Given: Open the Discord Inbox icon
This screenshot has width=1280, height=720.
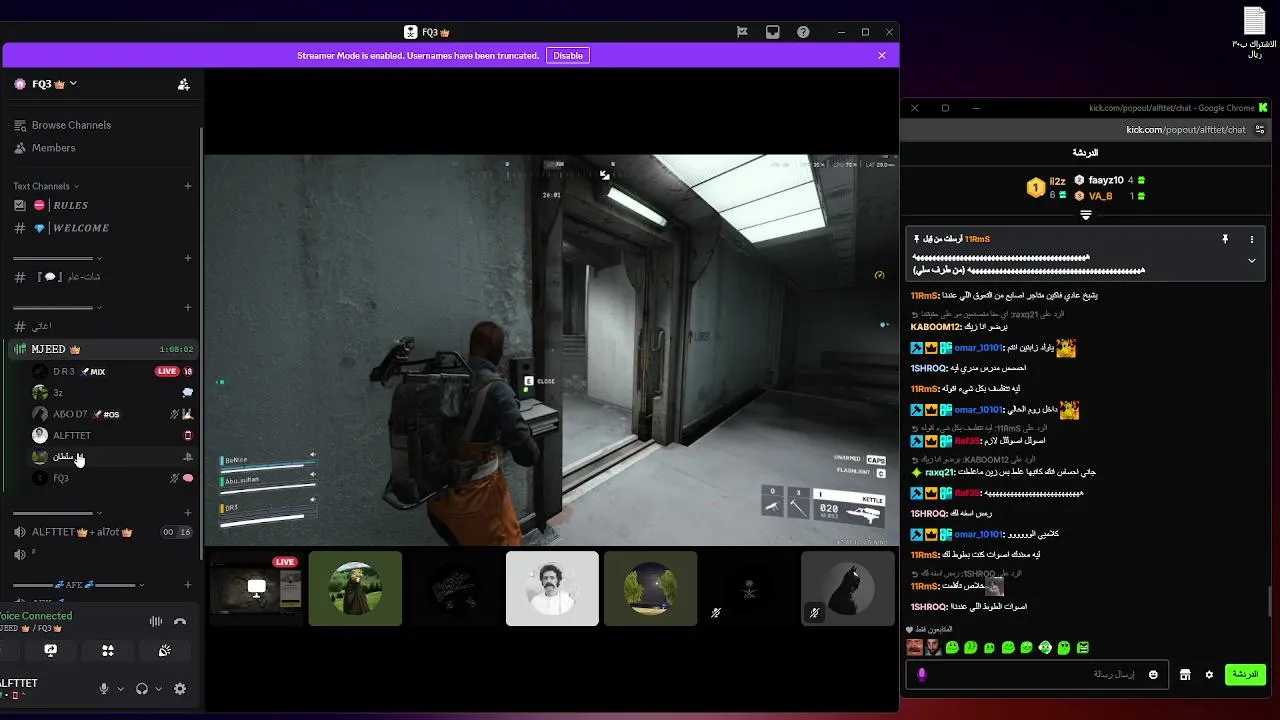Looking at the screenshot, I should coord(772,32).
